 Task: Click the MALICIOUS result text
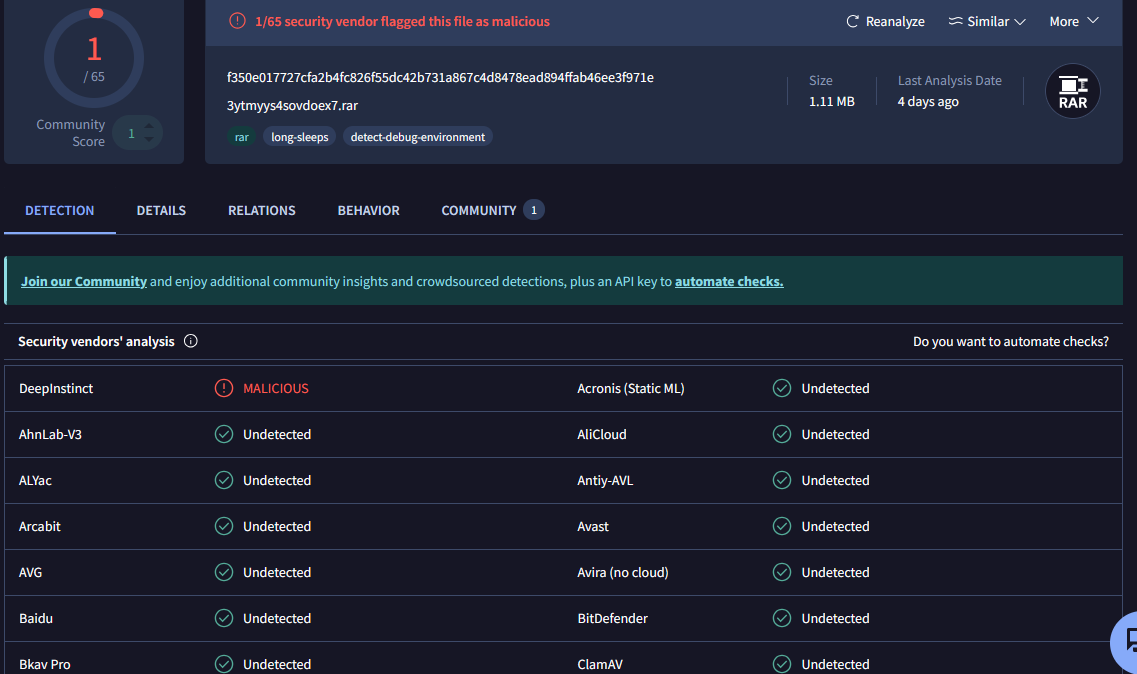[x=276, y=388]
